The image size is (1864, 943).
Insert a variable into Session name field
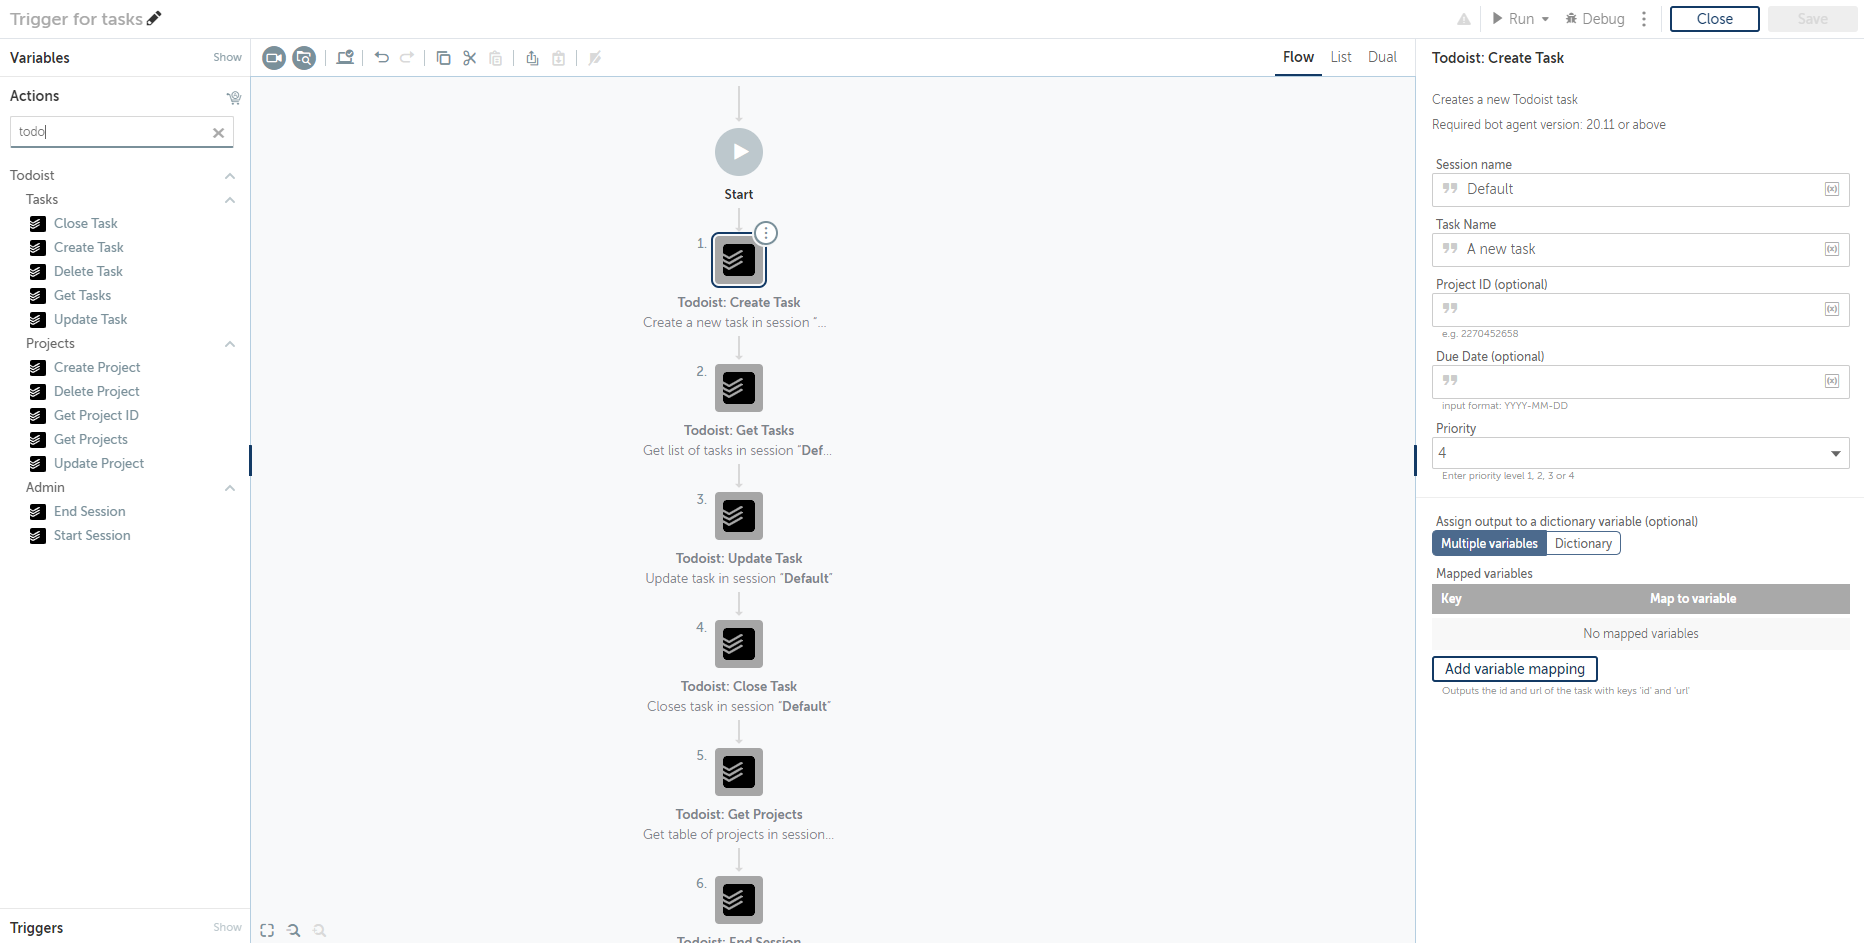(1832, 189)
